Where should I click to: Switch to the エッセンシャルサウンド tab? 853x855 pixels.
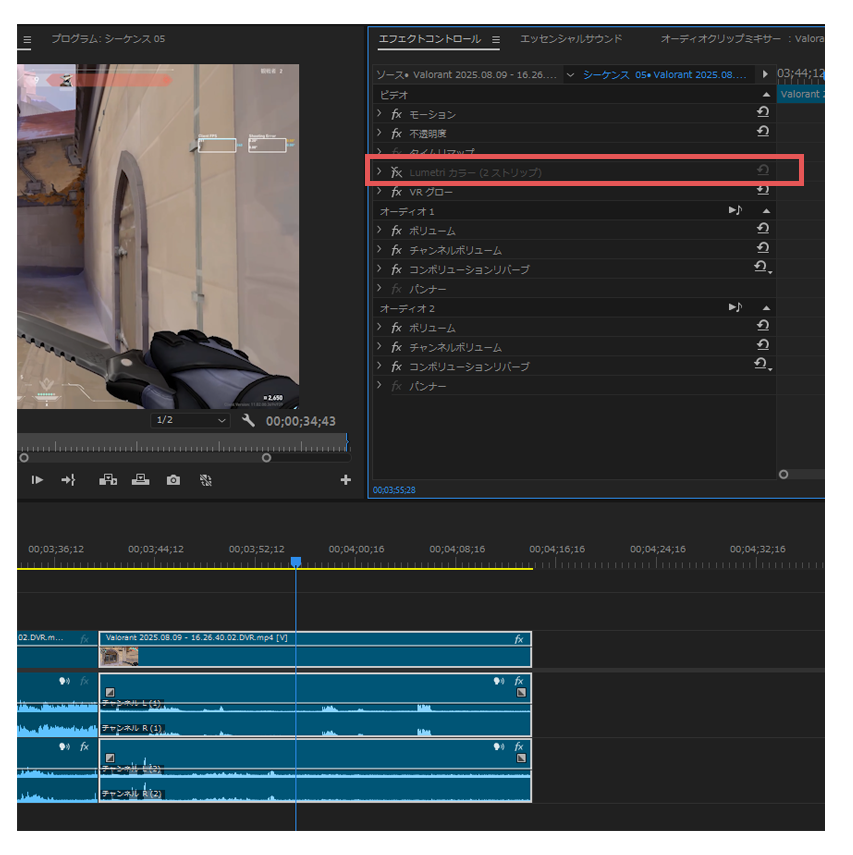571,39
